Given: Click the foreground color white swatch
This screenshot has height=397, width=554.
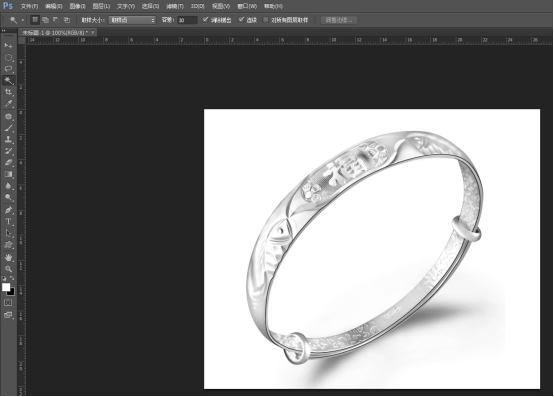Looking at the screenshot, I should pos(6,287).
